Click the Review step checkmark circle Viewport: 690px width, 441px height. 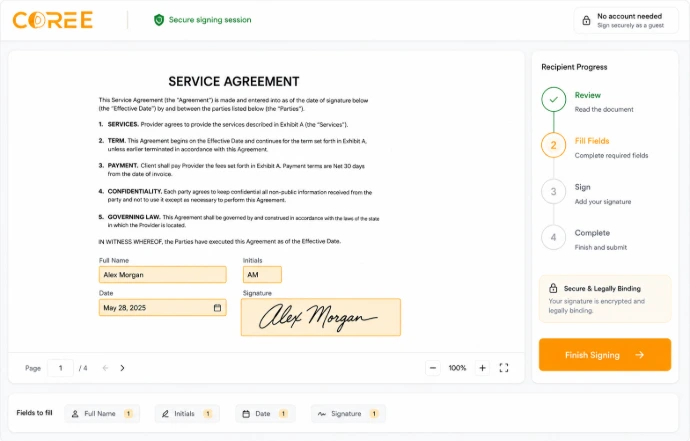click(x=554, y=99)
